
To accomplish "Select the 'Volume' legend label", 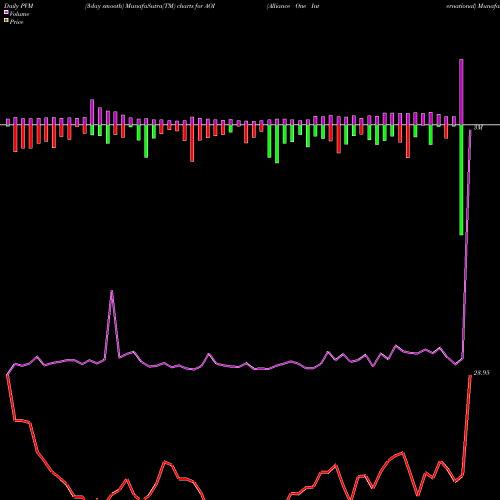I will point(19,14).
